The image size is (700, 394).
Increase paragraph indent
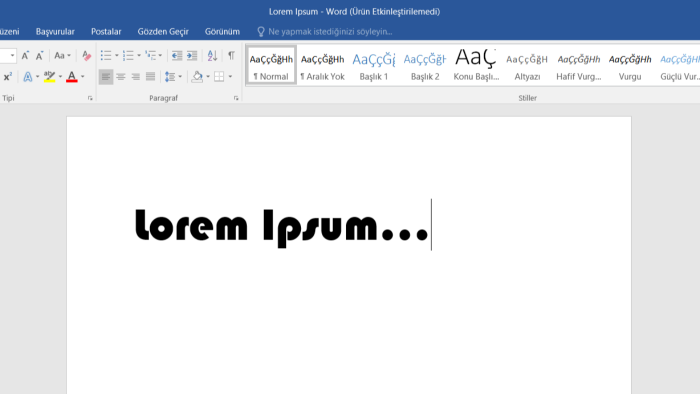[x=192, y=55]
